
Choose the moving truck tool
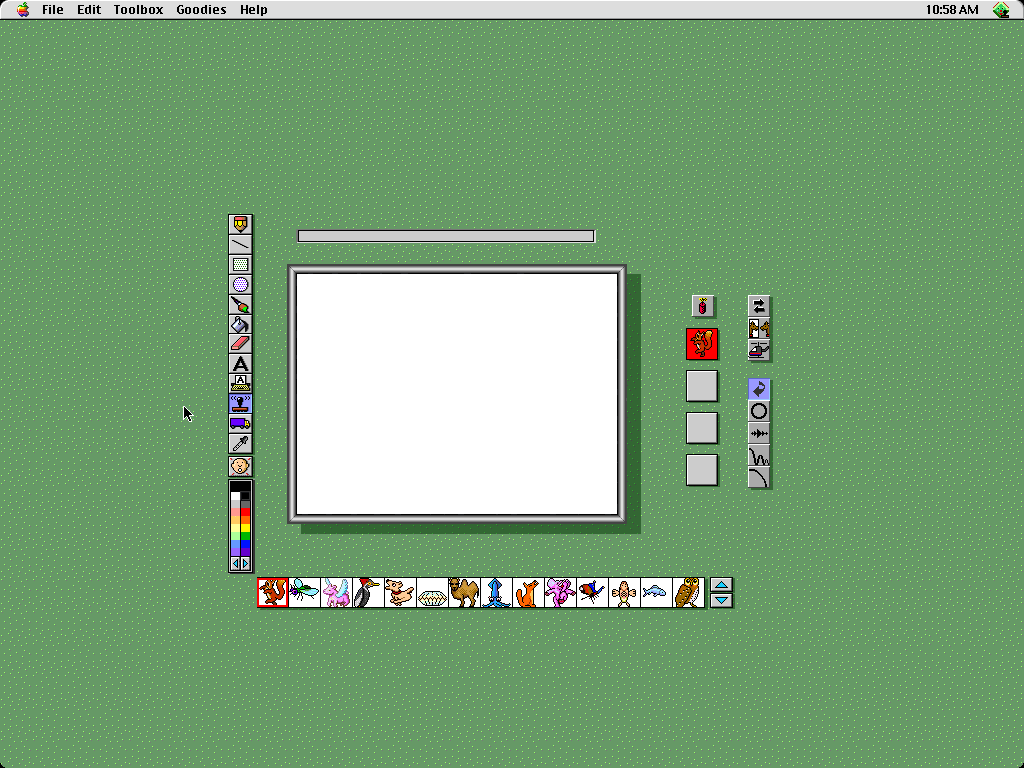pos(240,424)
